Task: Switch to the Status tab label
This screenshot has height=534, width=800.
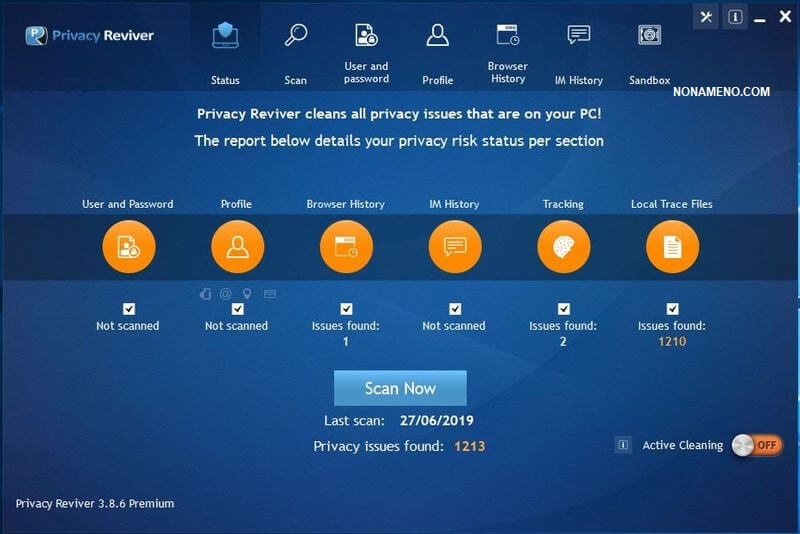Action: (x=225, y=81)
